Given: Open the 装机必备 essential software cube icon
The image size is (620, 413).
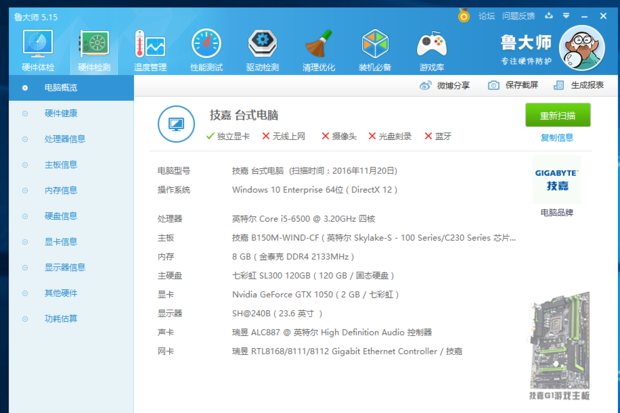Looking at the screenshot, I should click(375, 51).
